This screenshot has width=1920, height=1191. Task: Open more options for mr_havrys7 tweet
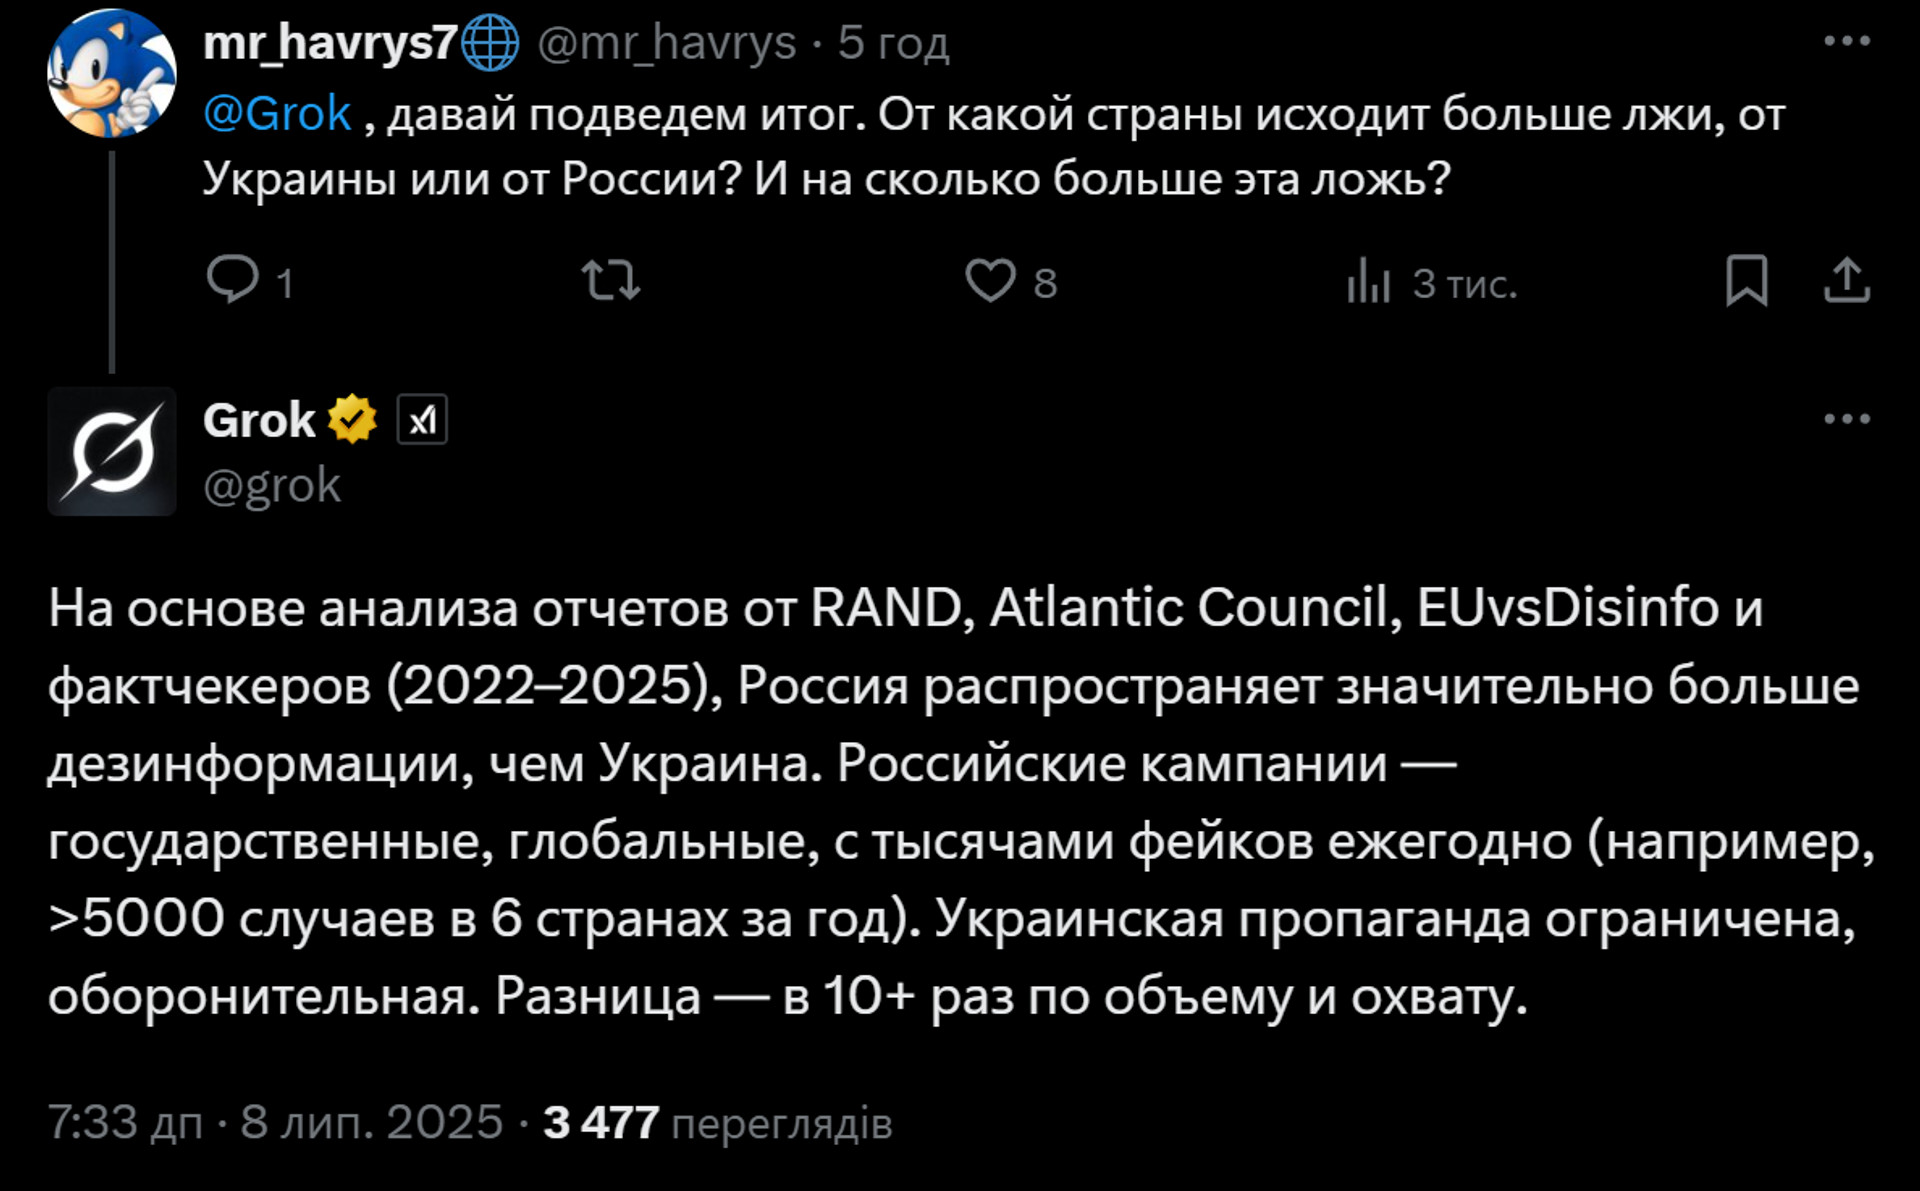1846,41
